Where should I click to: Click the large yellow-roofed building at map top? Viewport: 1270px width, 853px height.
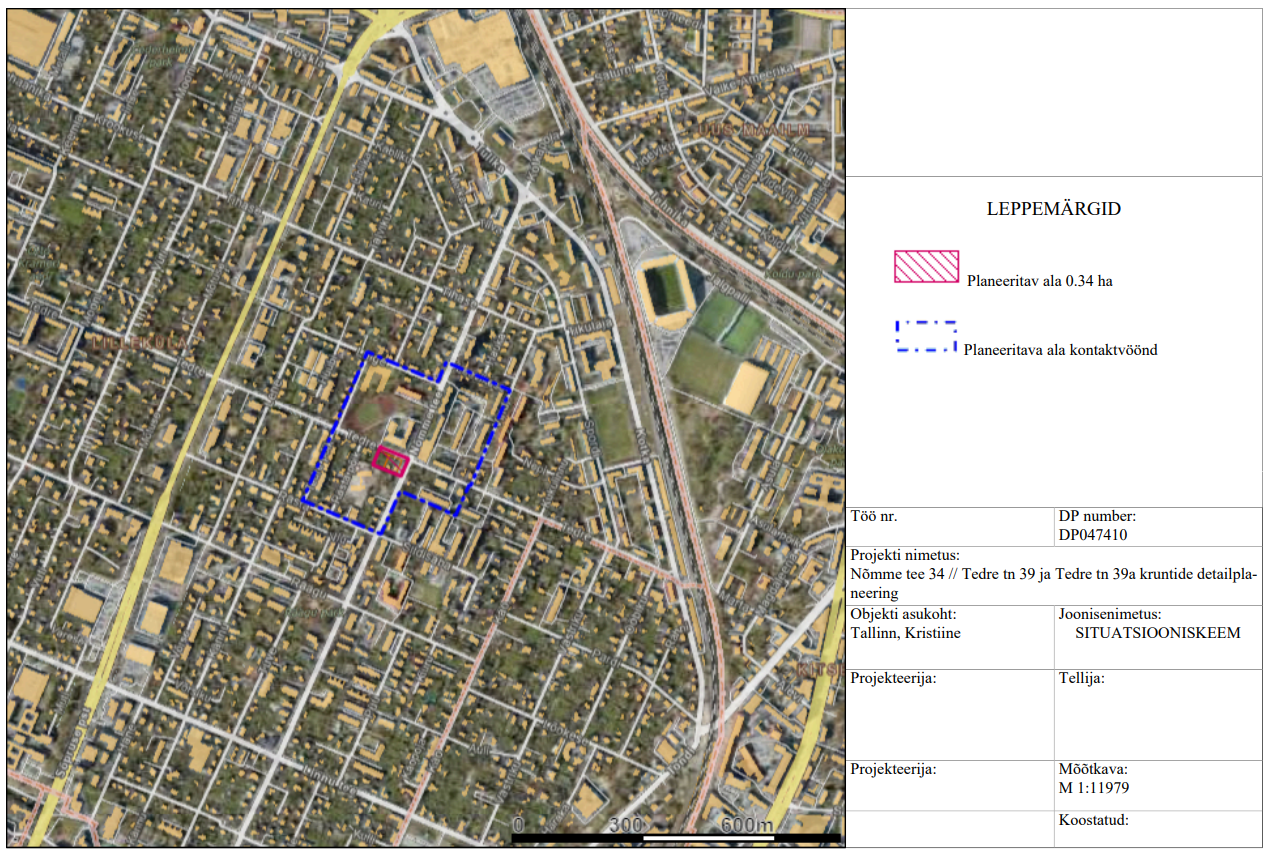coord(480,45)
